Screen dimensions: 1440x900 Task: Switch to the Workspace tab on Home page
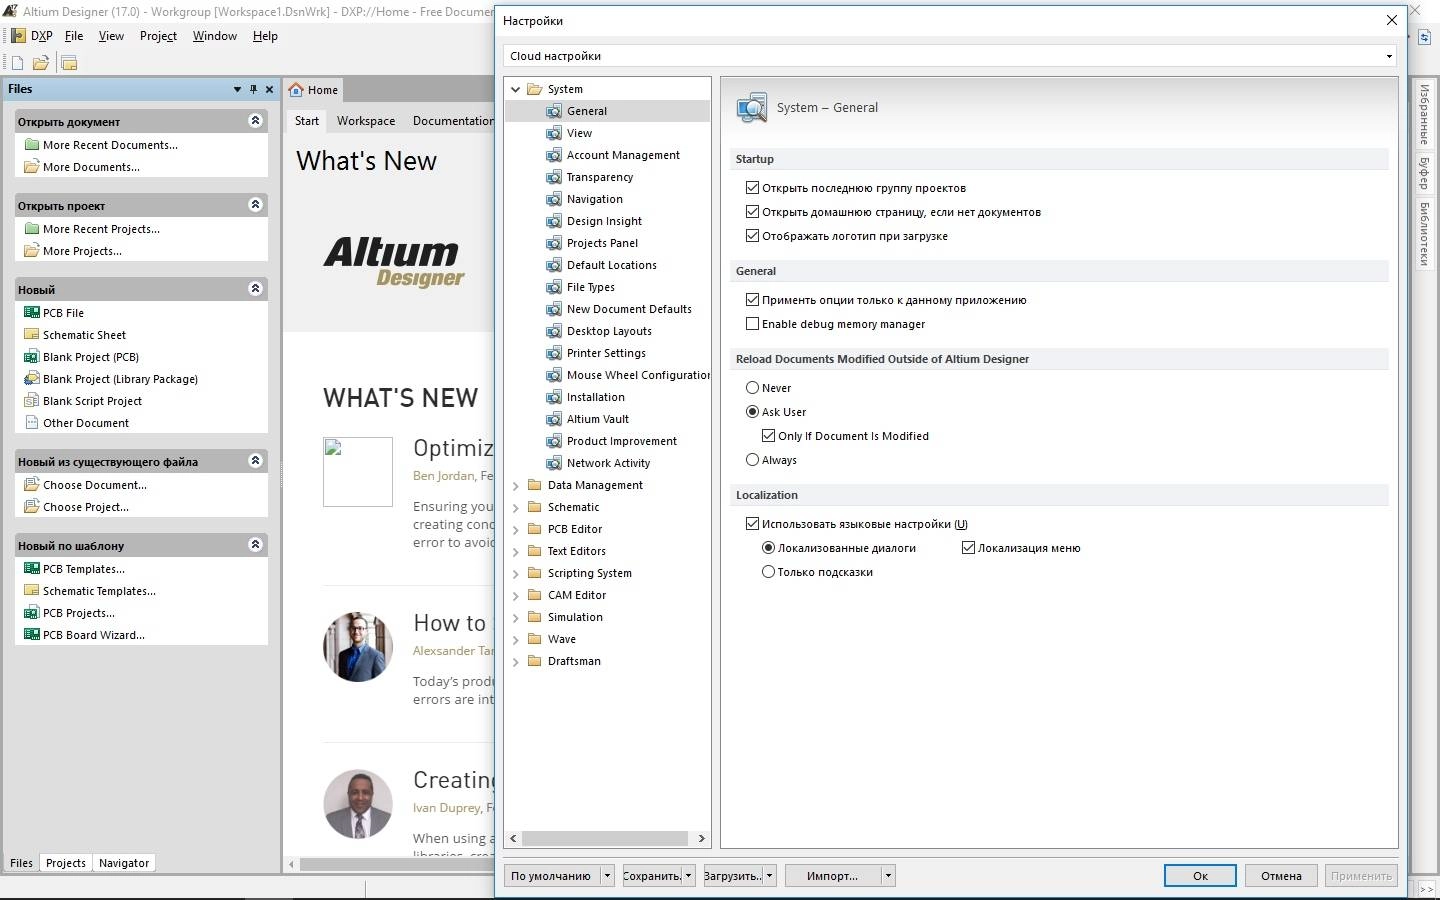pos(366,121)
